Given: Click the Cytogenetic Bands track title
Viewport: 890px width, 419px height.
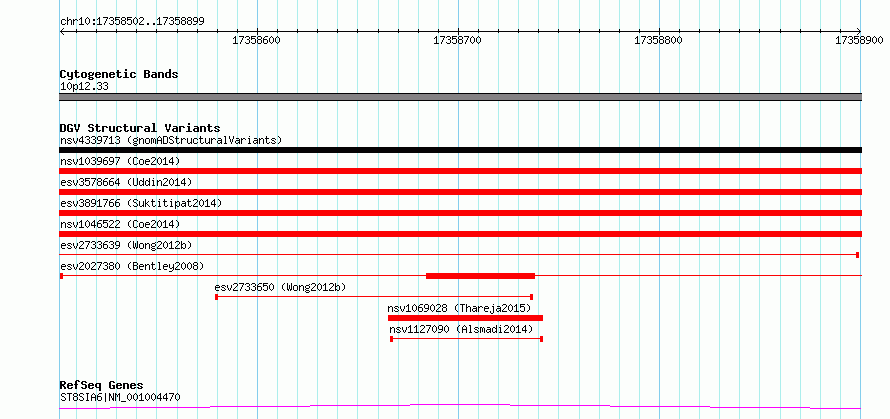Looking at the screenshot, I should (x=119, y=74).
